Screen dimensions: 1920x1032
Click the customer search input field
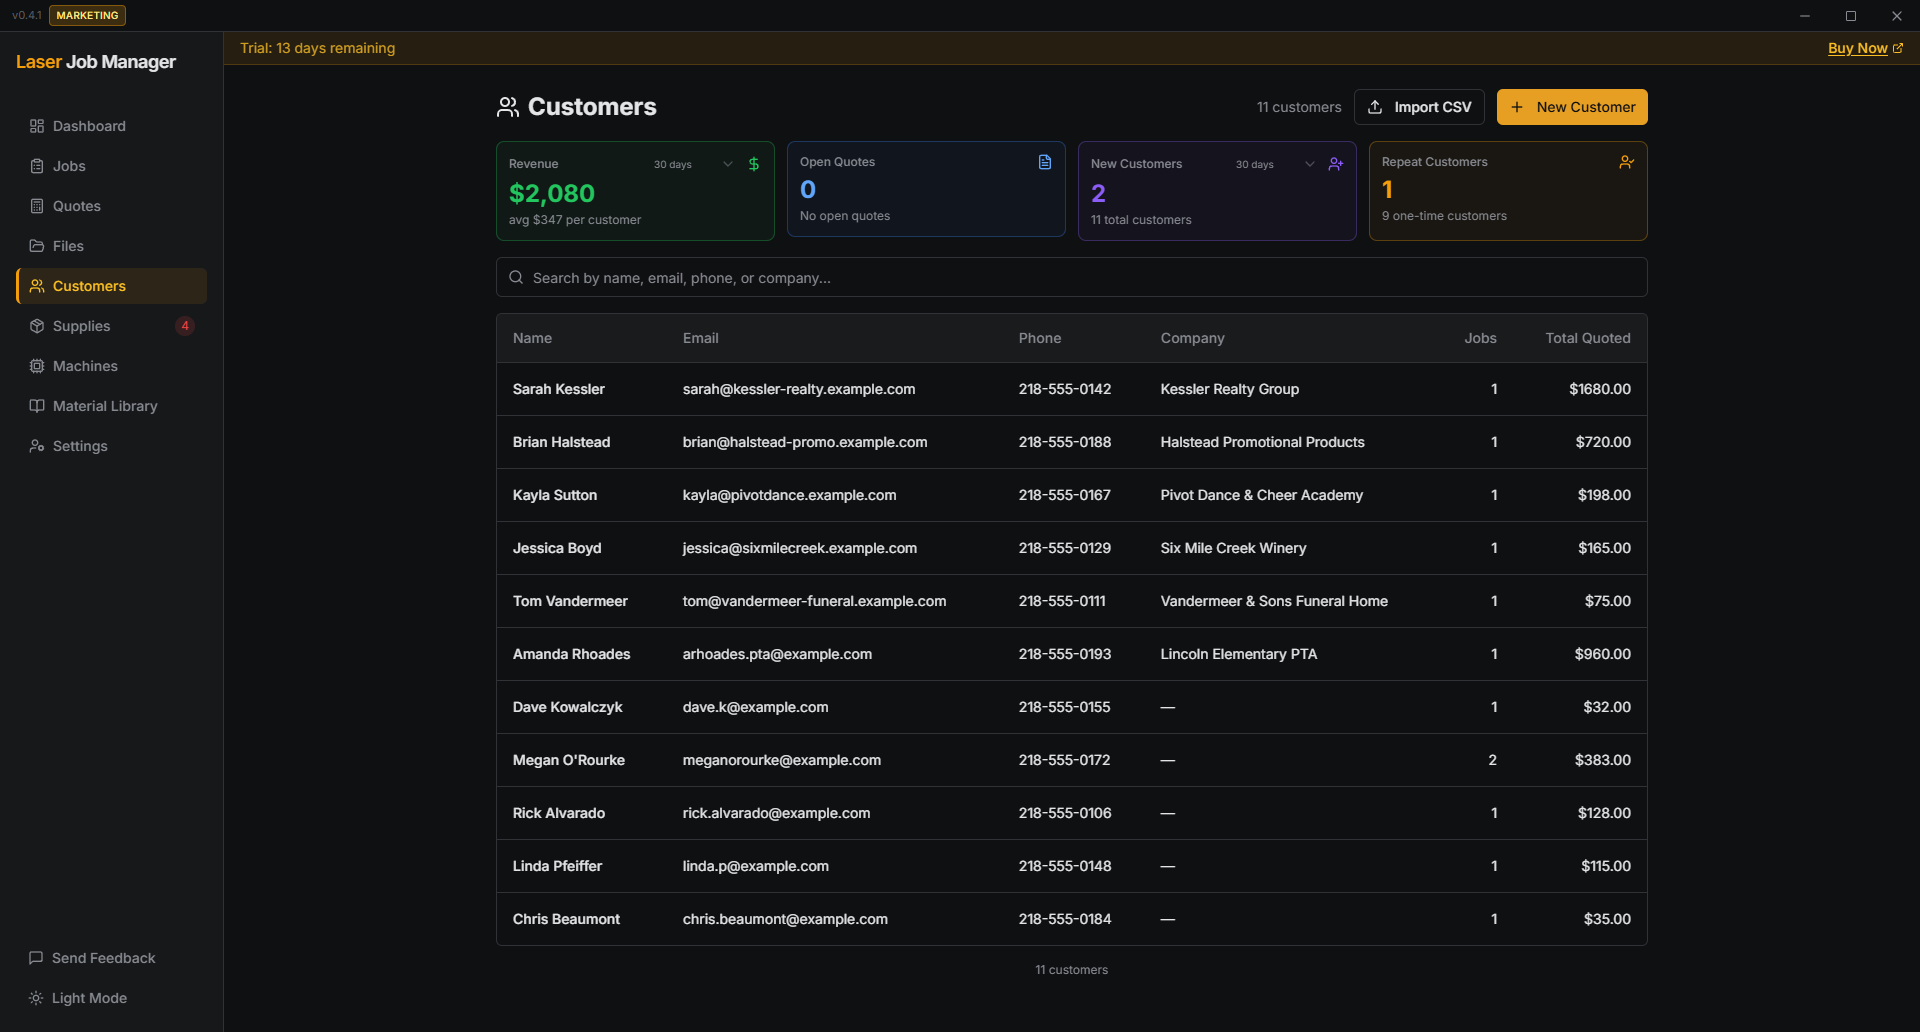(1070, 277)
